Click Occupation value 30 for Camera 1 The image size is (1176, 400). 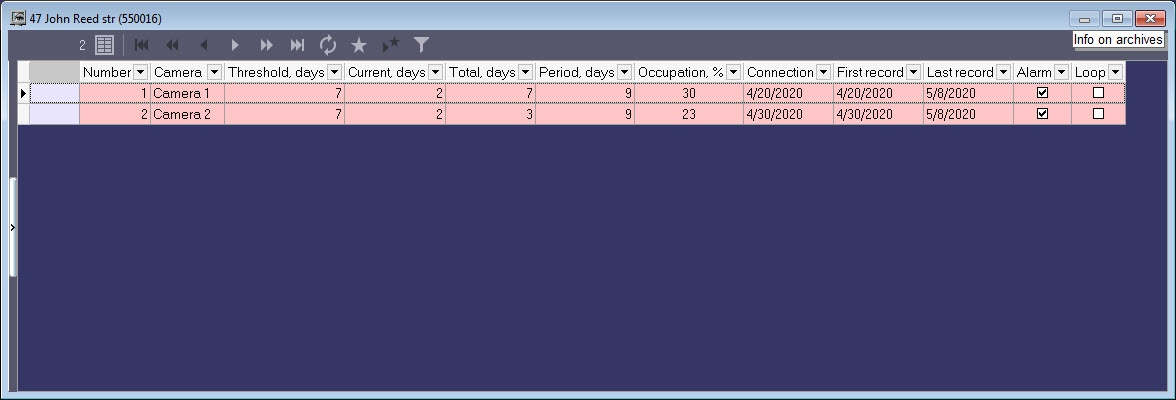[688, 93]
